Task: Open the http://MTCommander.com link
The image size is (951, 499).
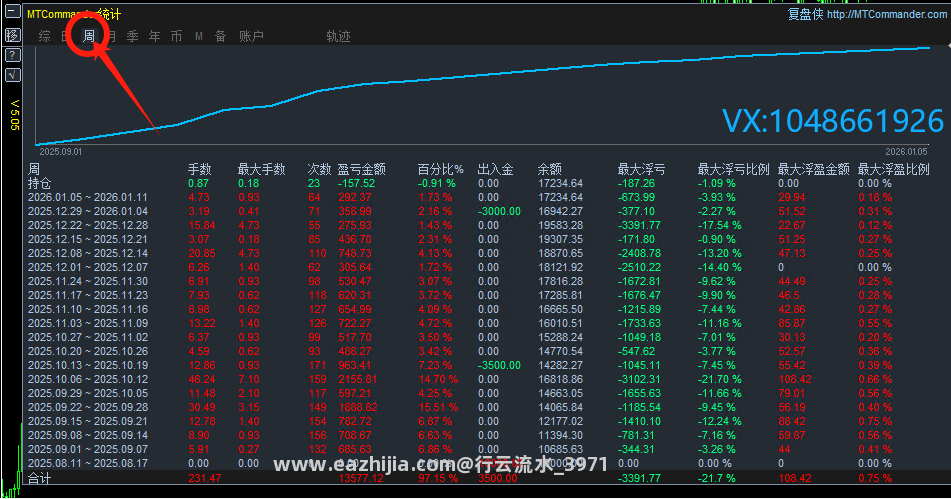Action: click(887, 14)
